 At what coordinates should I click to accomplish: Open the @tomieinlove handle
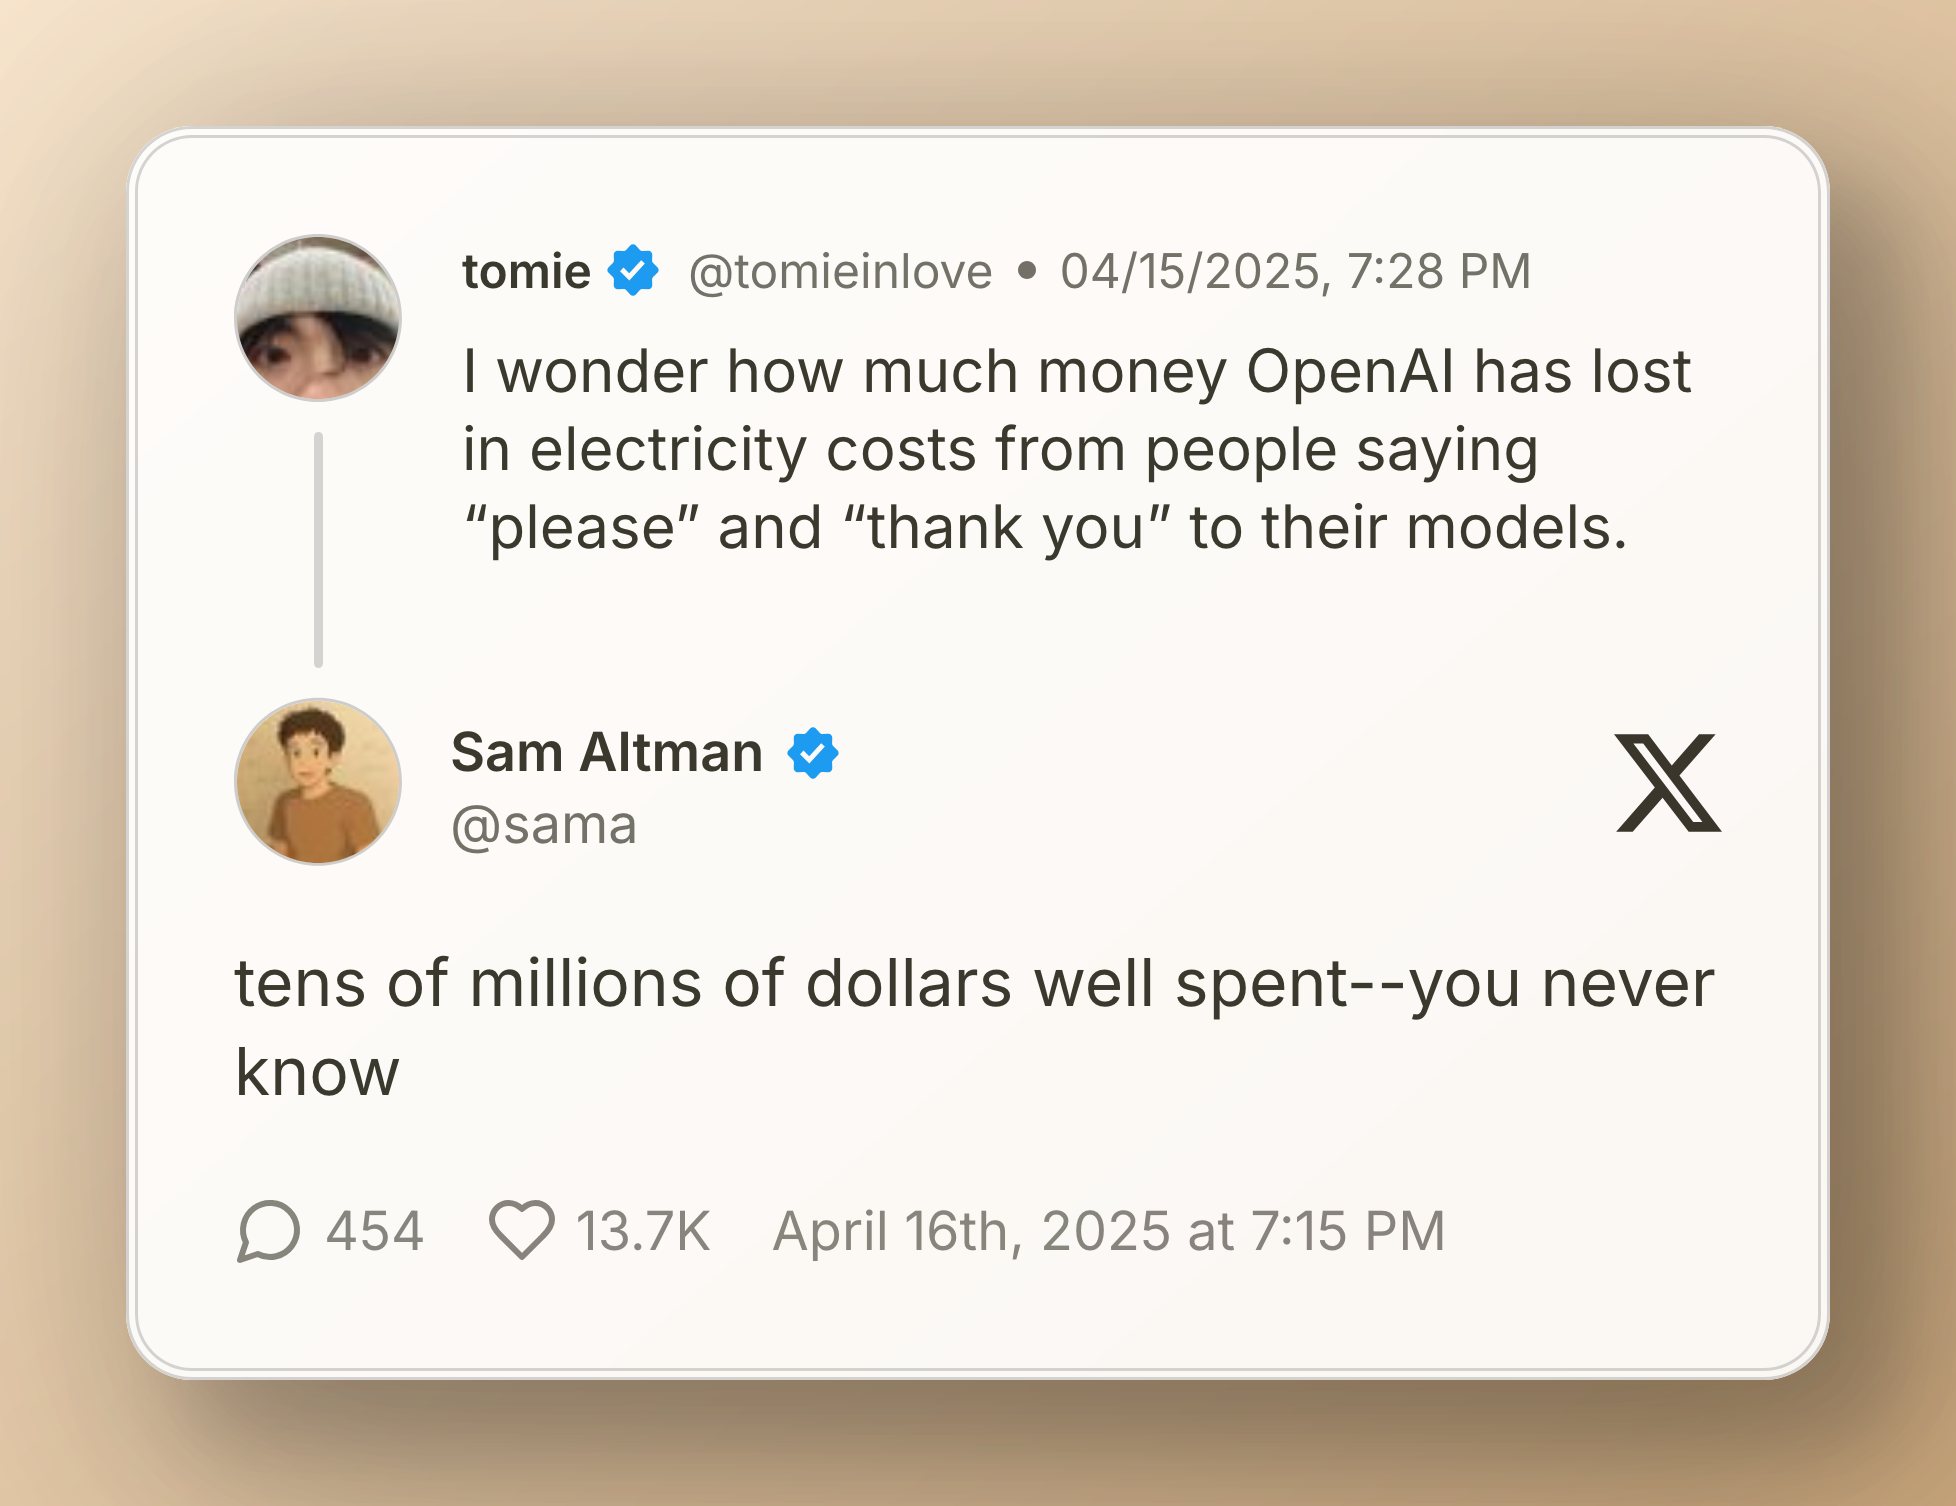pyautogui.click(x=840, y=271)
